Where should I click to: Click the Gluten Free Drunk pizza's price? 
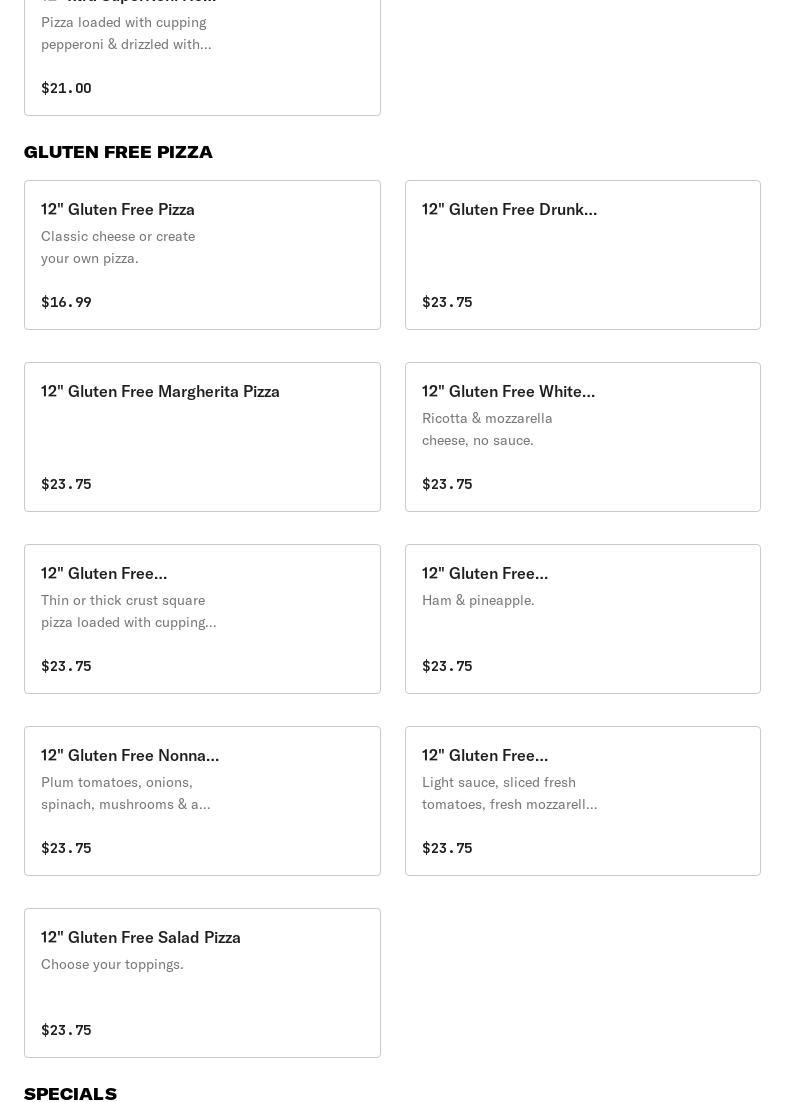point(447,302)
